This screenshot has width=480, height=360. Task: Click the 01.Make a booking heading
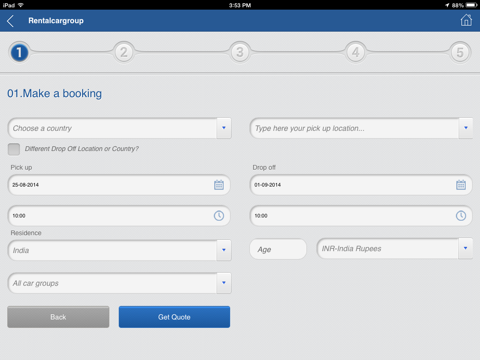coord(55,93)
